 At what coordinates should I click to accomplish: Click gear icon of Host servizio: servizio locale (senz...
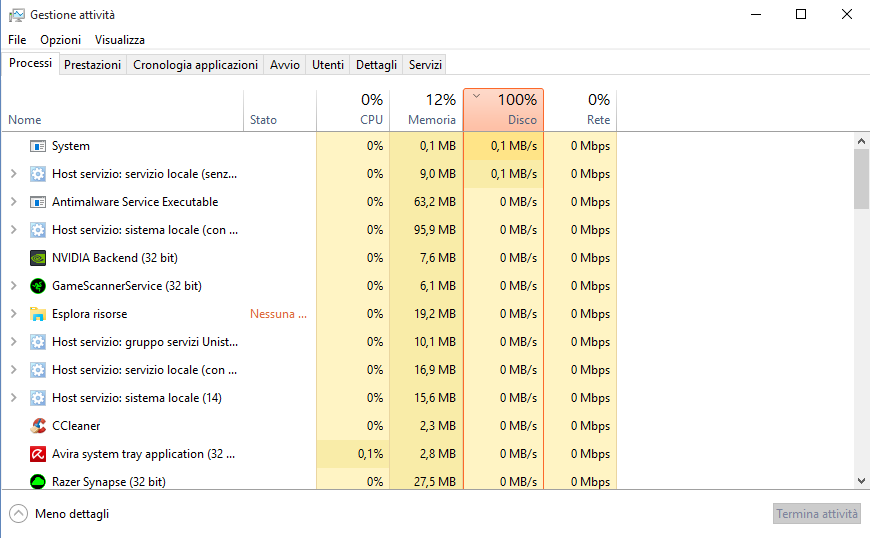coord(38,174)
